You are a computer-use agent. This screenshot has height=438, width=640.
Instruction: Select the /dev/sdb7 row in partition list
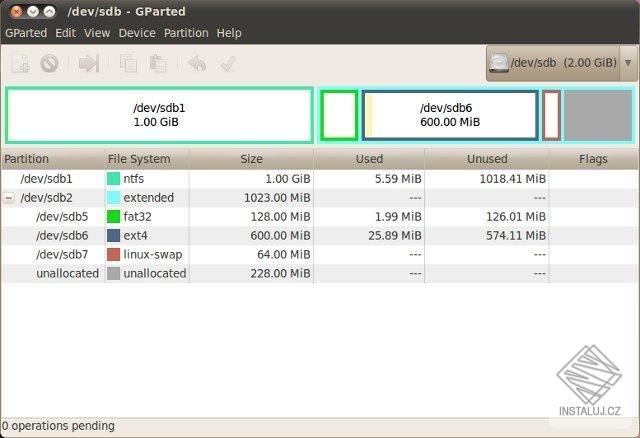pyautogui.click(x=320, y=255)
